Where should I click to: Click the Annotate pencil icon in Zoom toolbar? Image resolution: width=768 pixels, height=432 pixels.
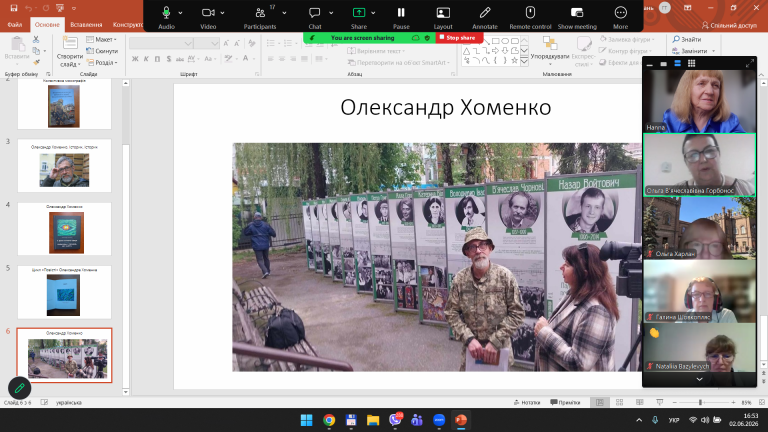[x=485, y=13]
